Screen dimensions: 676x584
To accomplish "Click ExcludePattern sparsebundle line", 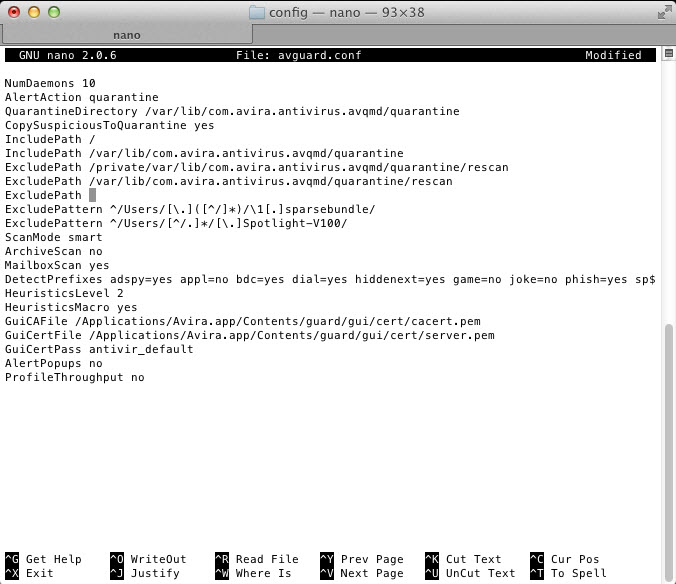I will 190,209.
